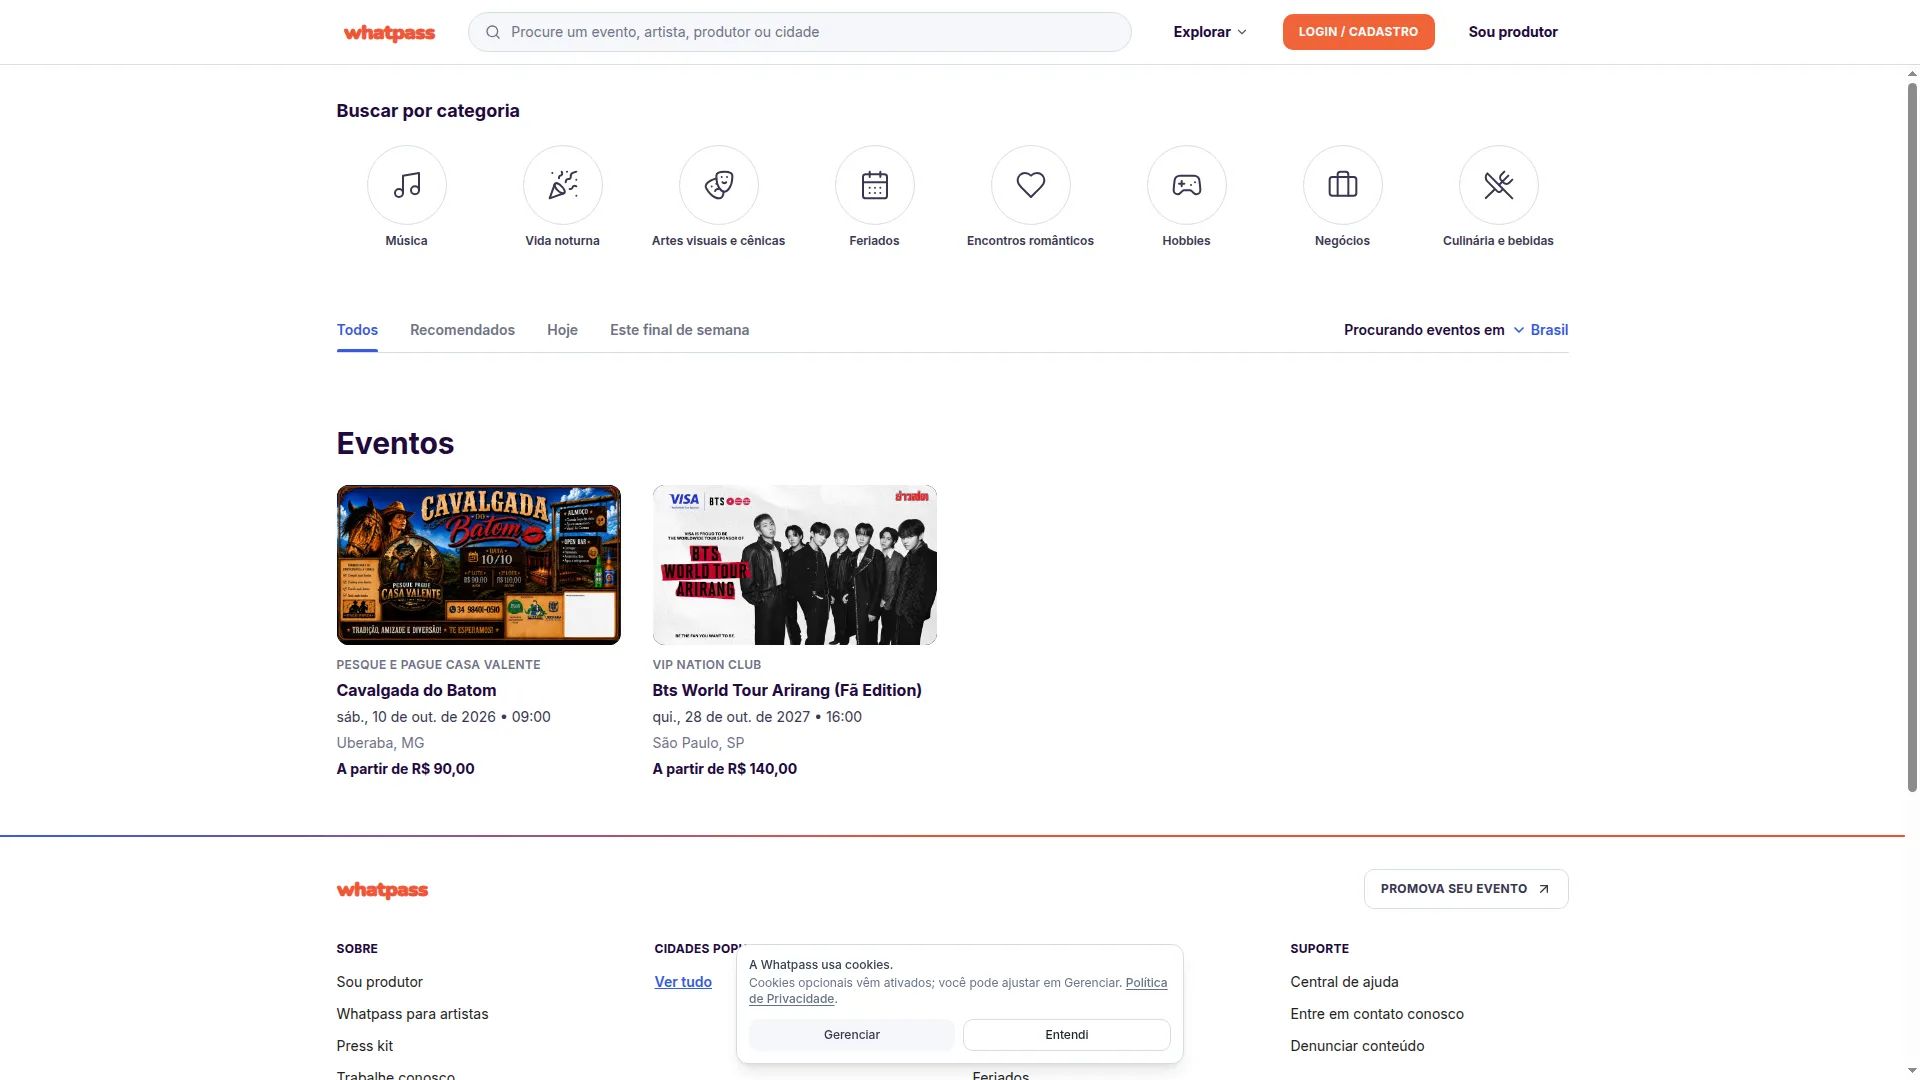1920x1080 pixels.
Task: Switch to Este final de semana tab
Action: [x=679, y=330]
